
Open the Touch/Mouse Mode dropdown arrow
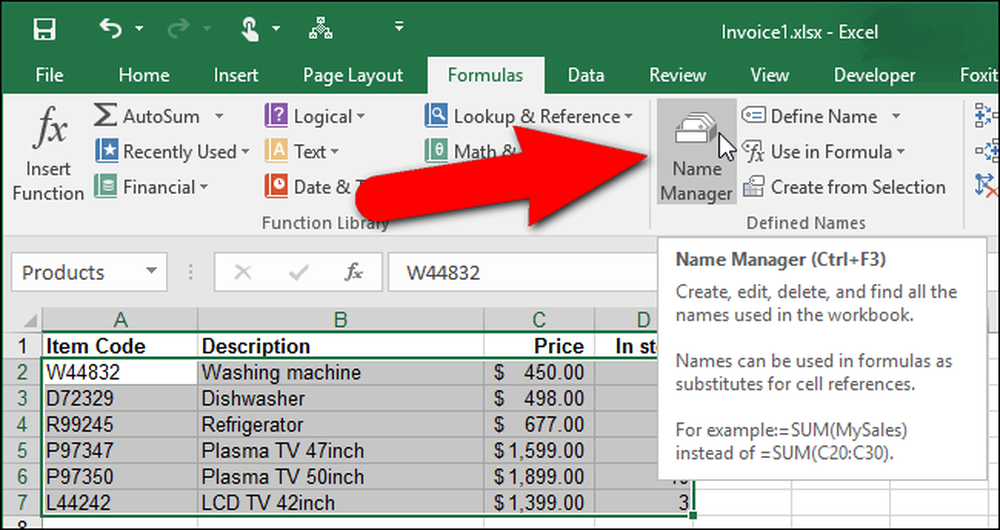tap(276, 29)
